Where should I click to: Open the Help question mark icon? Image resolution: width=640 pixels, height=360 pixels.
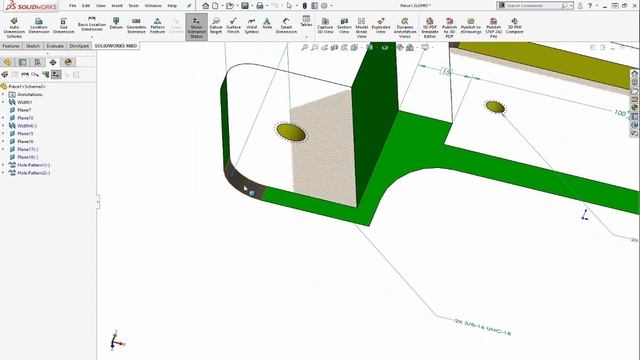click(x=590, y=6)
